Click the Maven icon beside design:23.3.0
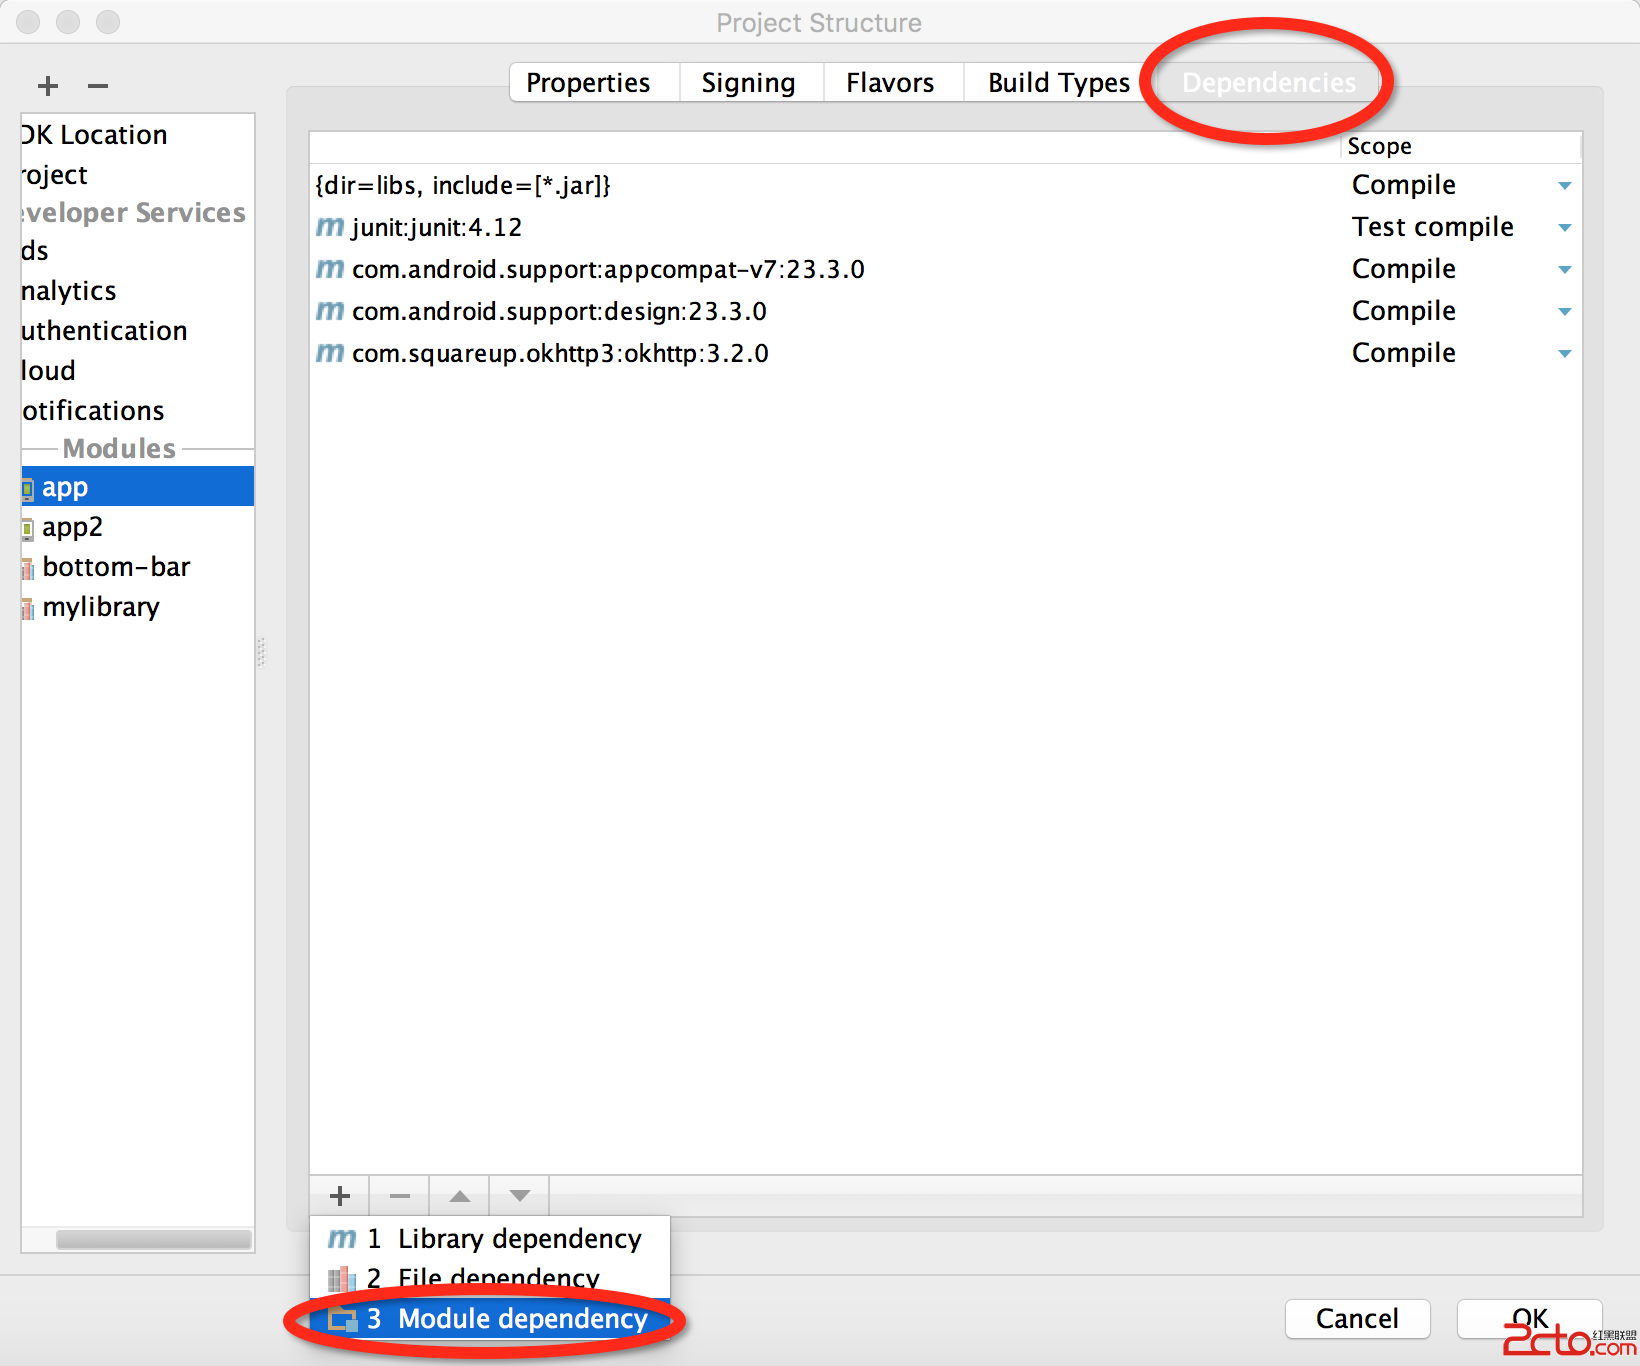The width and height of the screenshot is (1640, 1366). pos(330,312)
